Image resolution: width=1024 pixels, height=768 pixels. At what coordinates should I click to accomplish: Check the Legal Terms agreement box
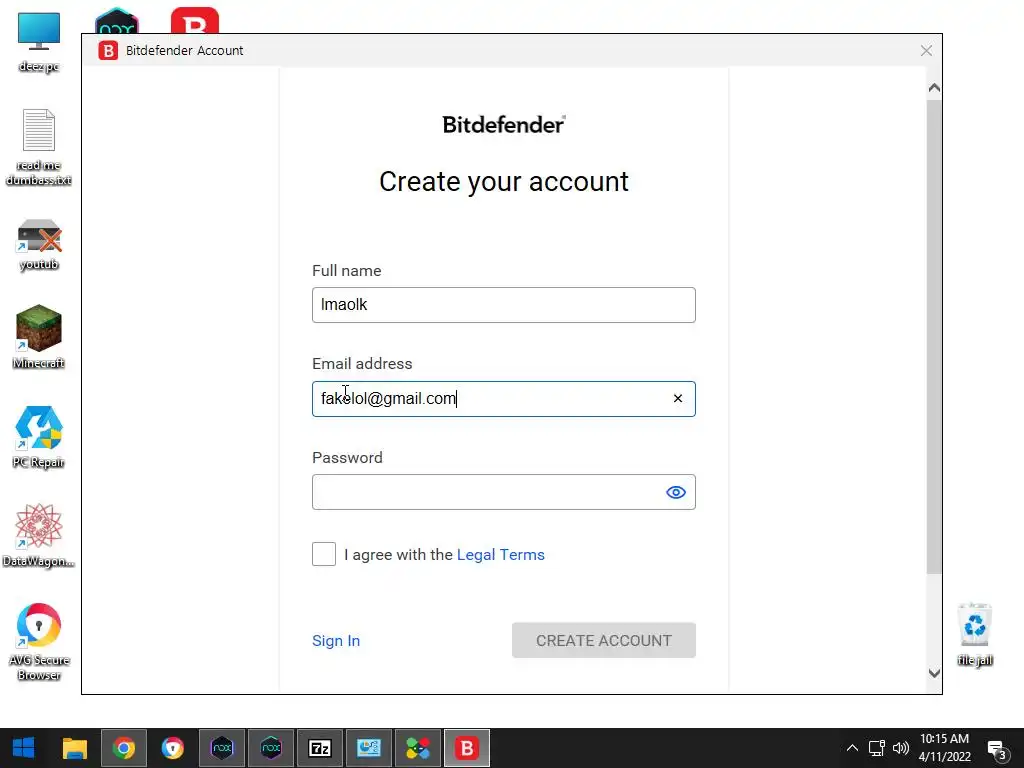tap(324, 554)
